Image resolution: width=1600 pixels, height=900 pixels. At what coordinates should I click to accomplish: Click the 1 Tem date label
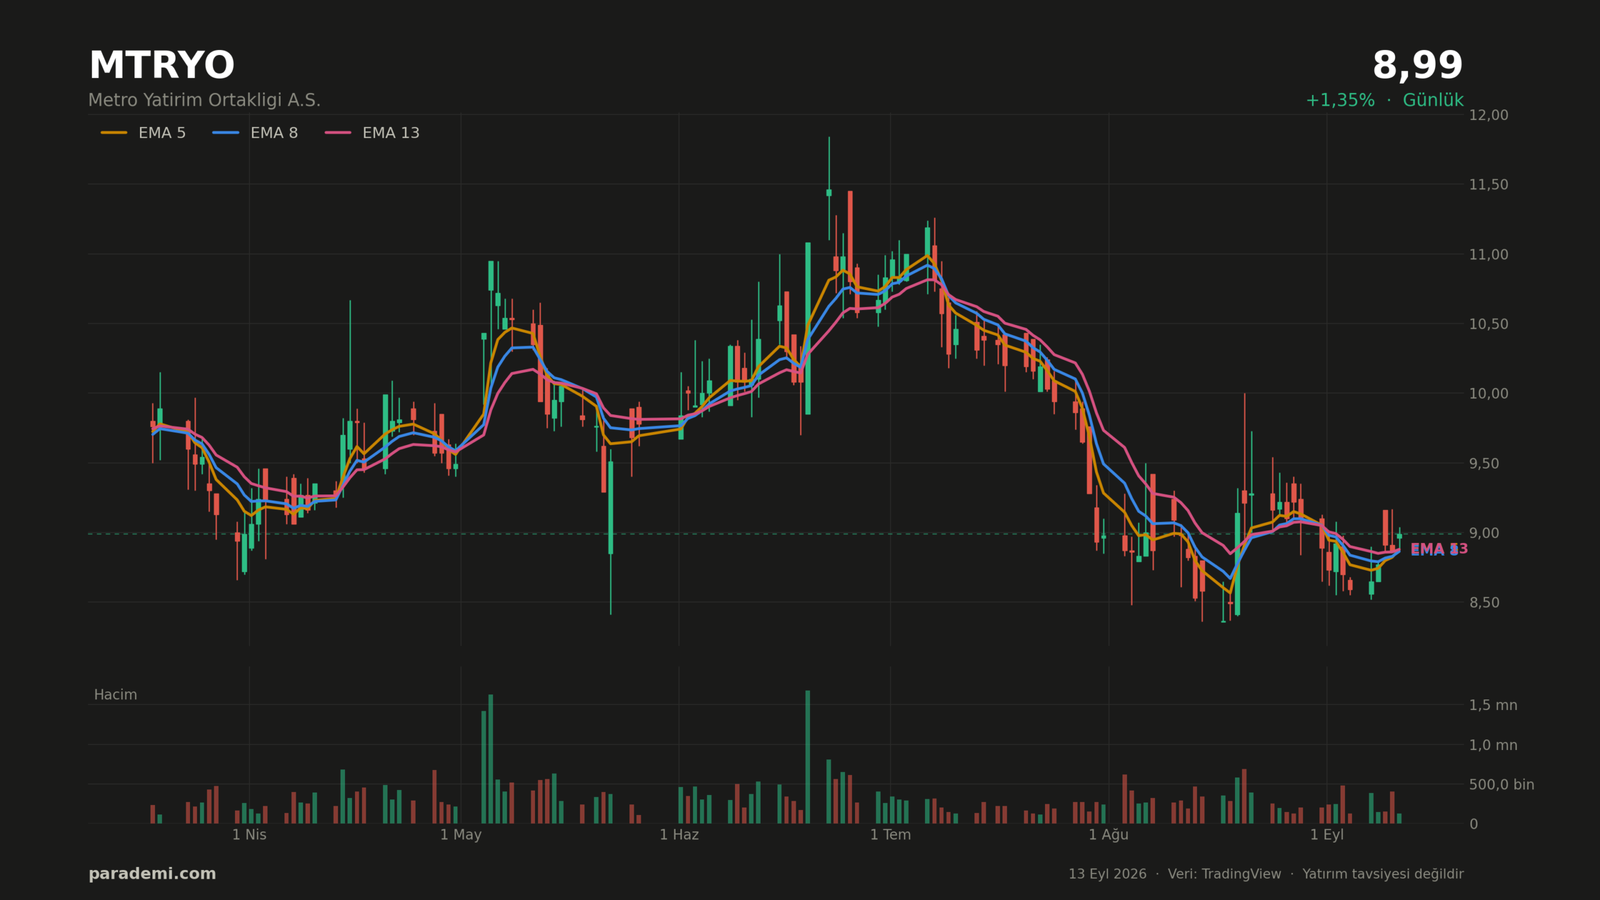pos(890,835)
